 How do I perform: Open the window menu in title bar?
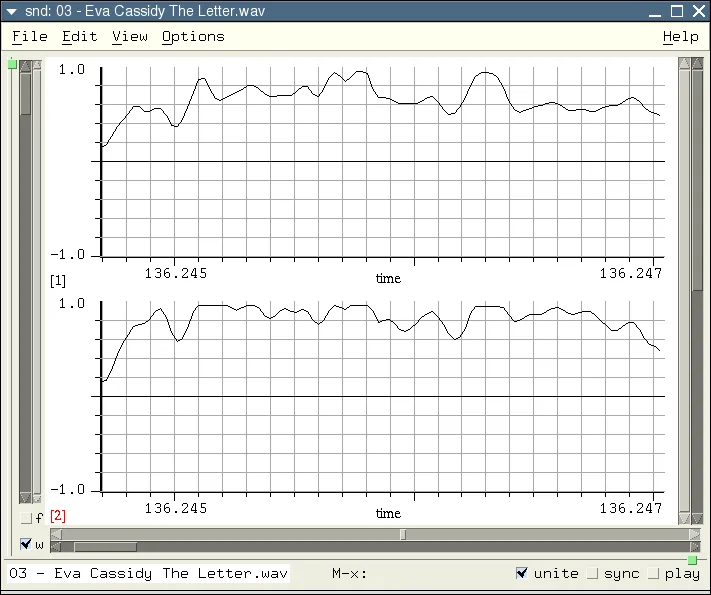point(12,11)
